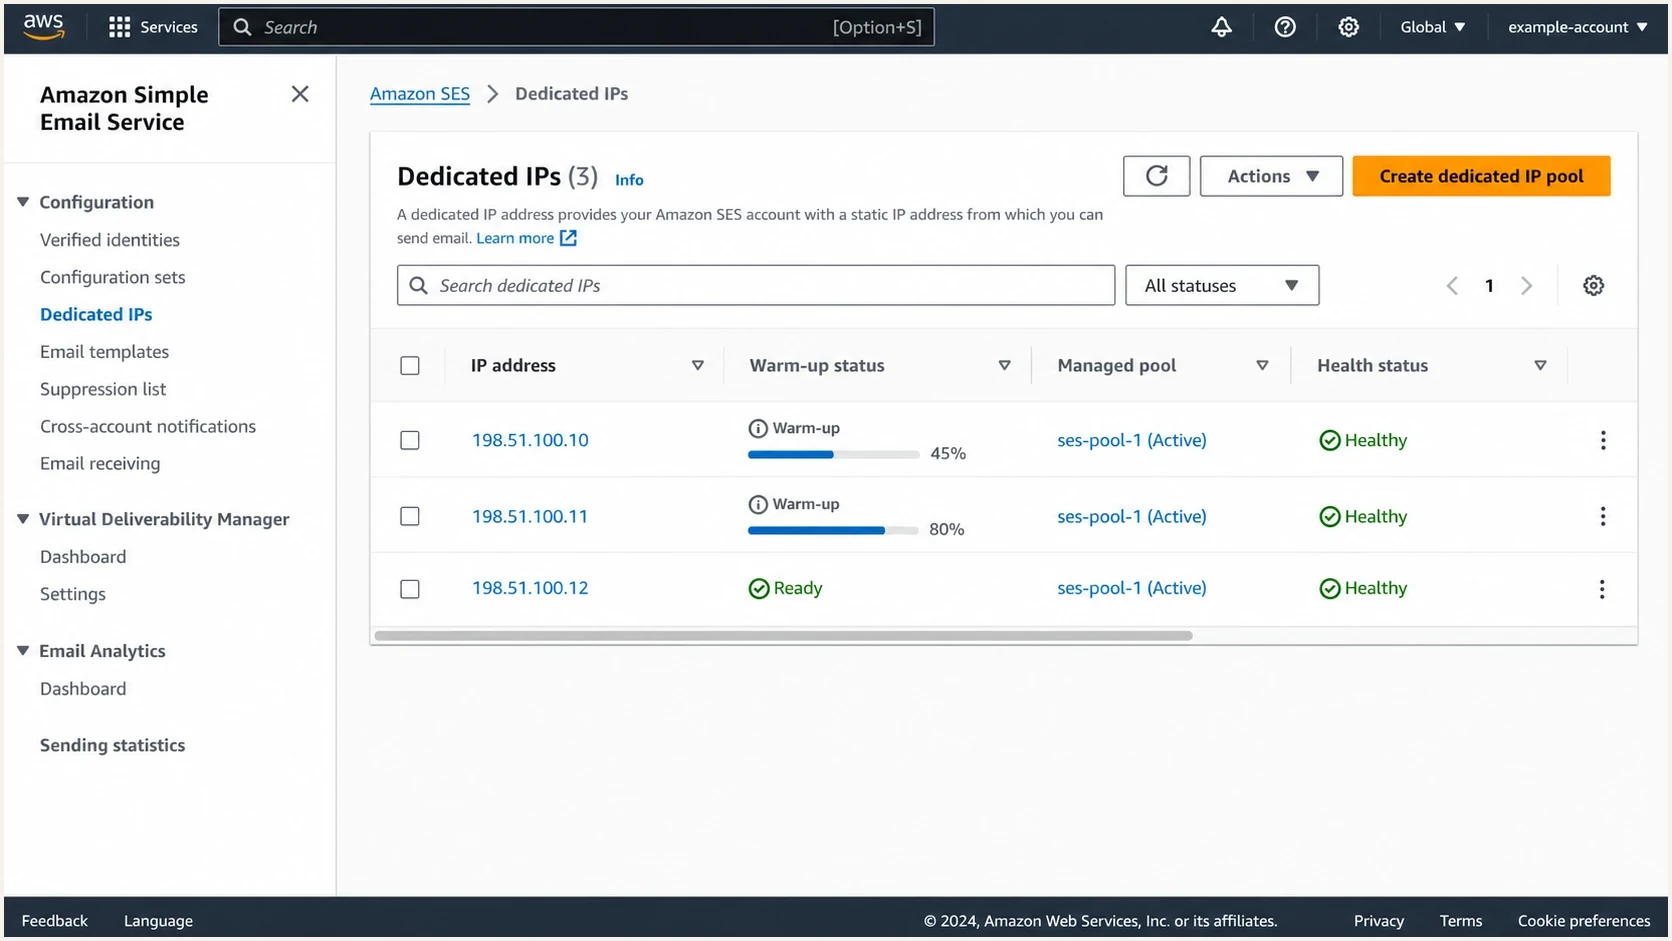The image size is (1672, 941).
Task: Click the 45% warm-up progress bar
Action: (x=833, y=454)
